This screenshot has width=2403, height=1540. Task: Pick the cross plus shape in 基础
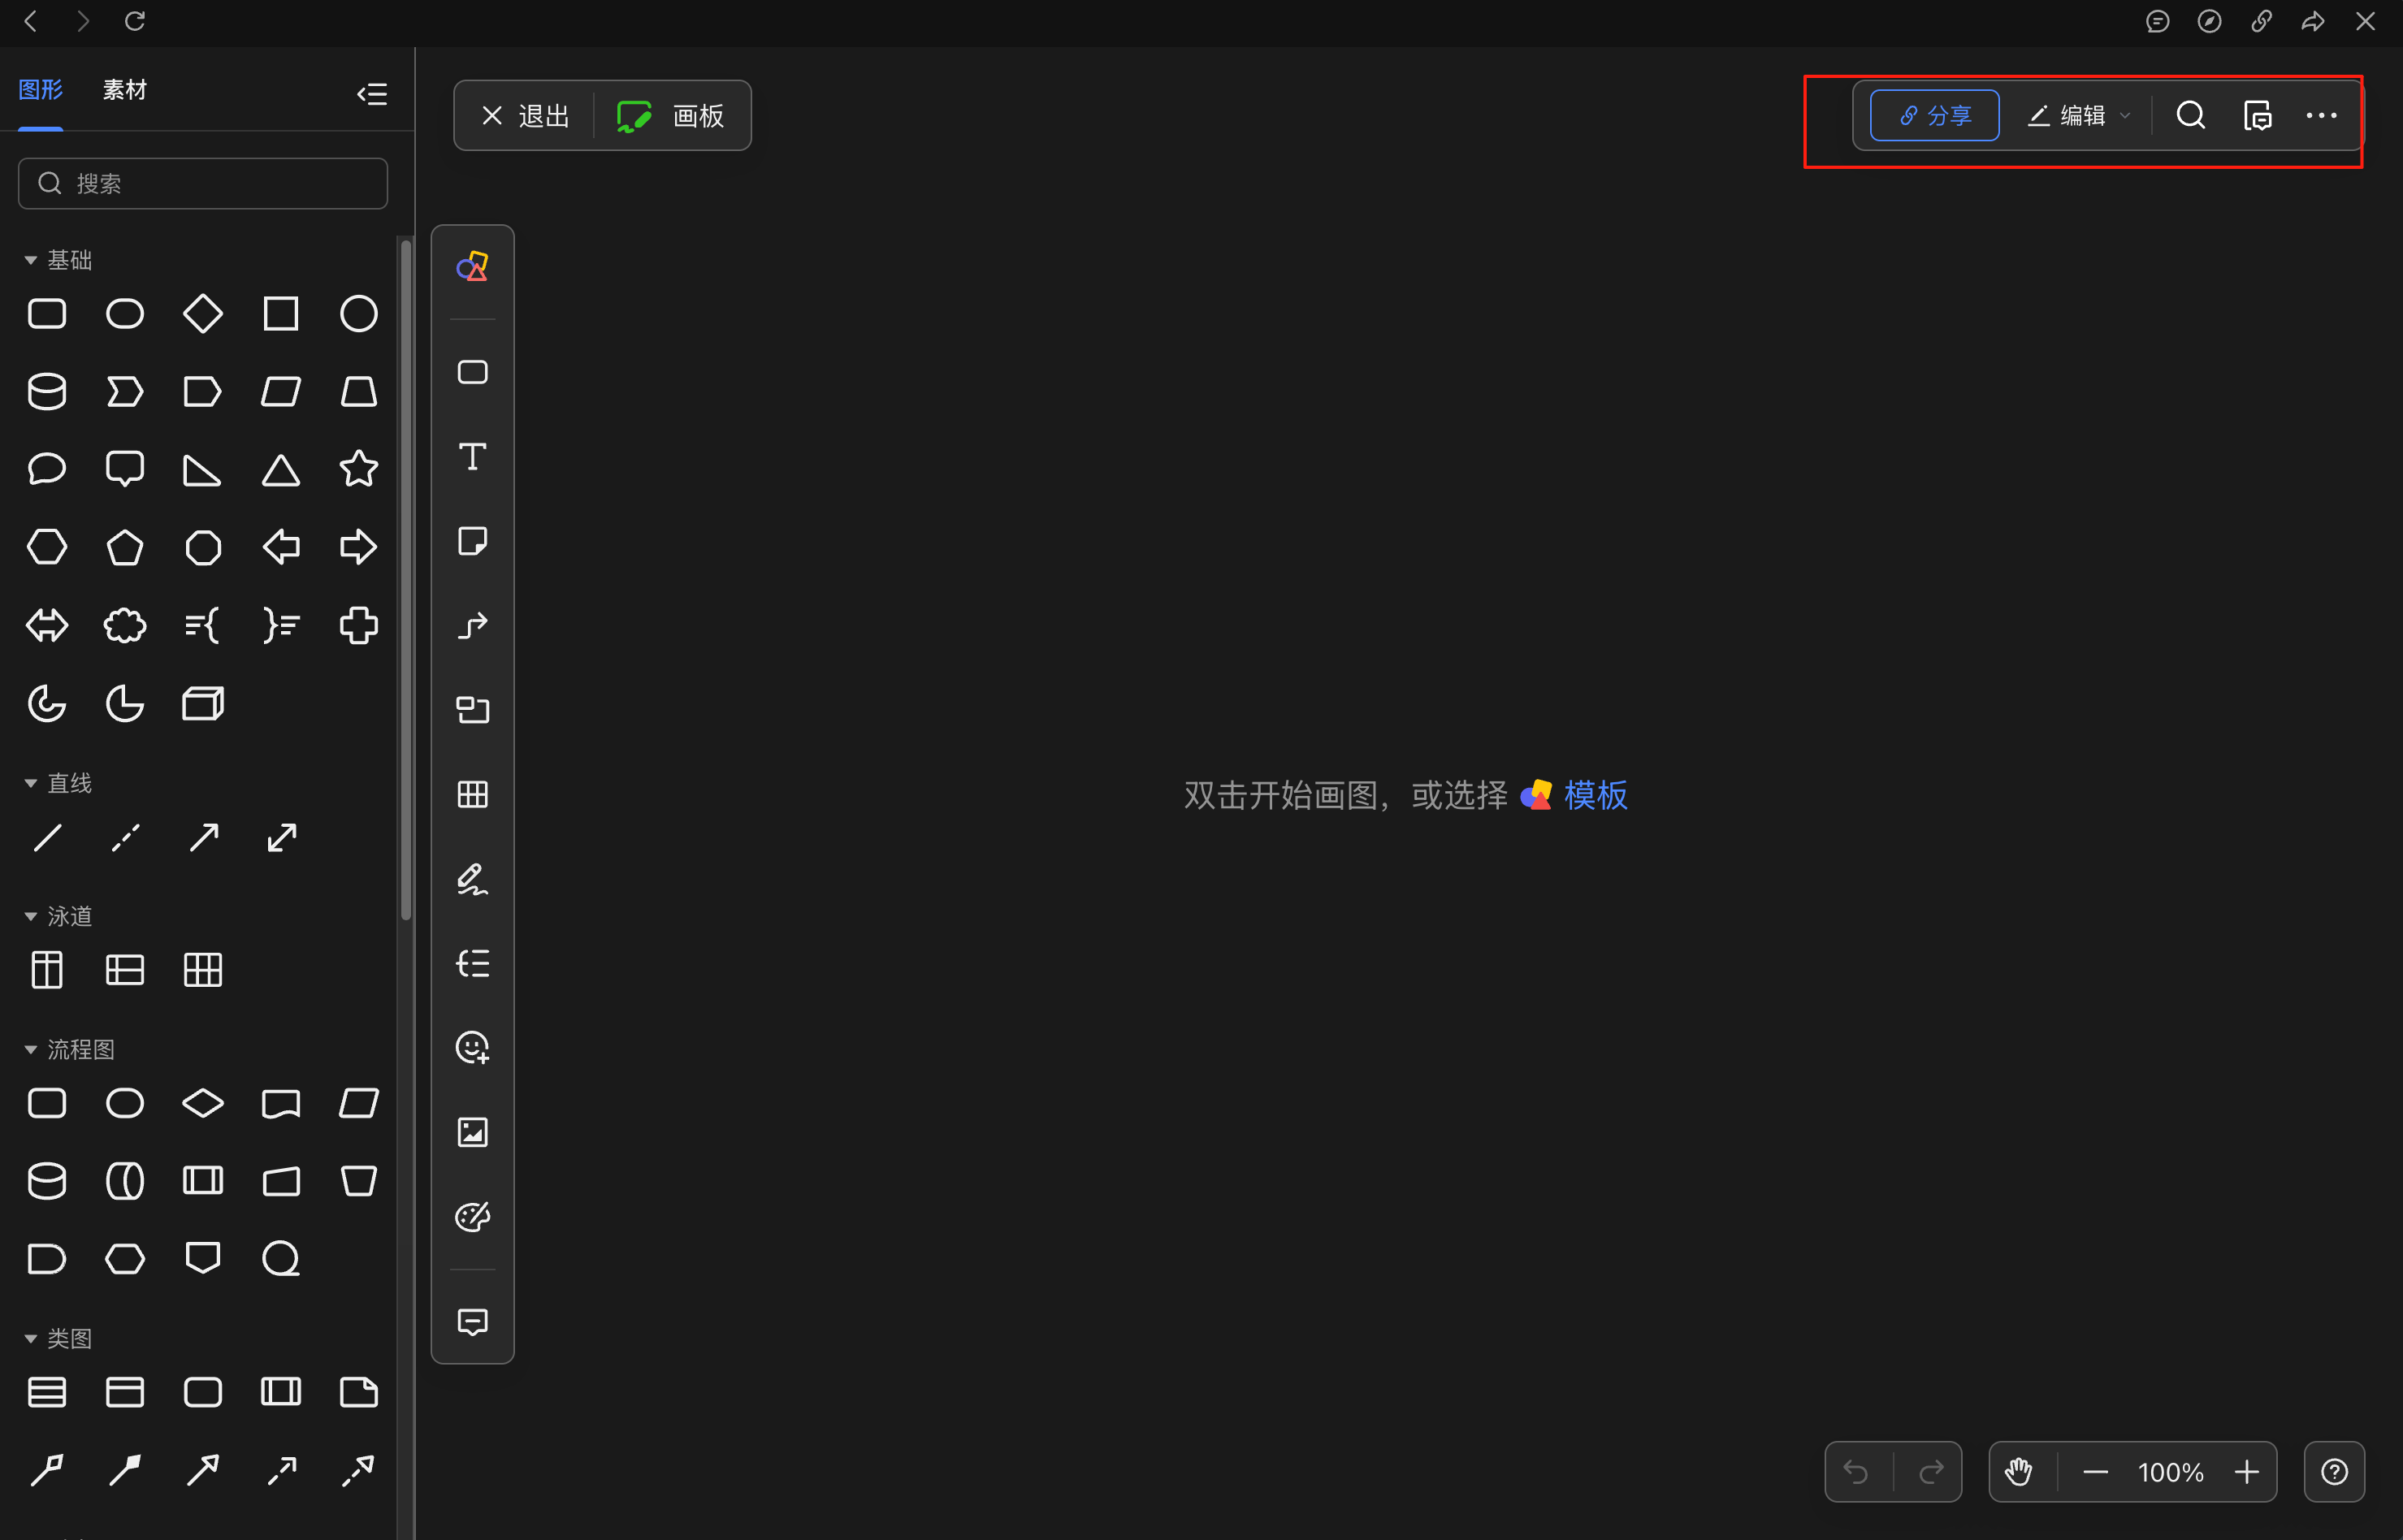click(x=359, y=626)
